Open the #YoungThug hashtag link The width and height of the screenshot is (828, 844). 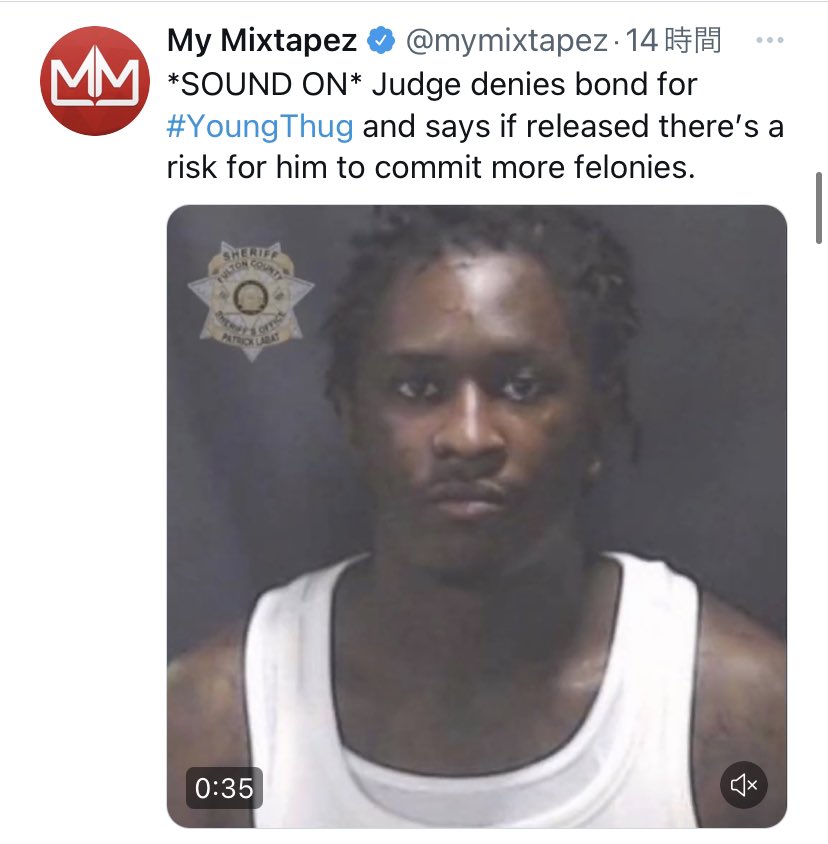click(260, 126)
